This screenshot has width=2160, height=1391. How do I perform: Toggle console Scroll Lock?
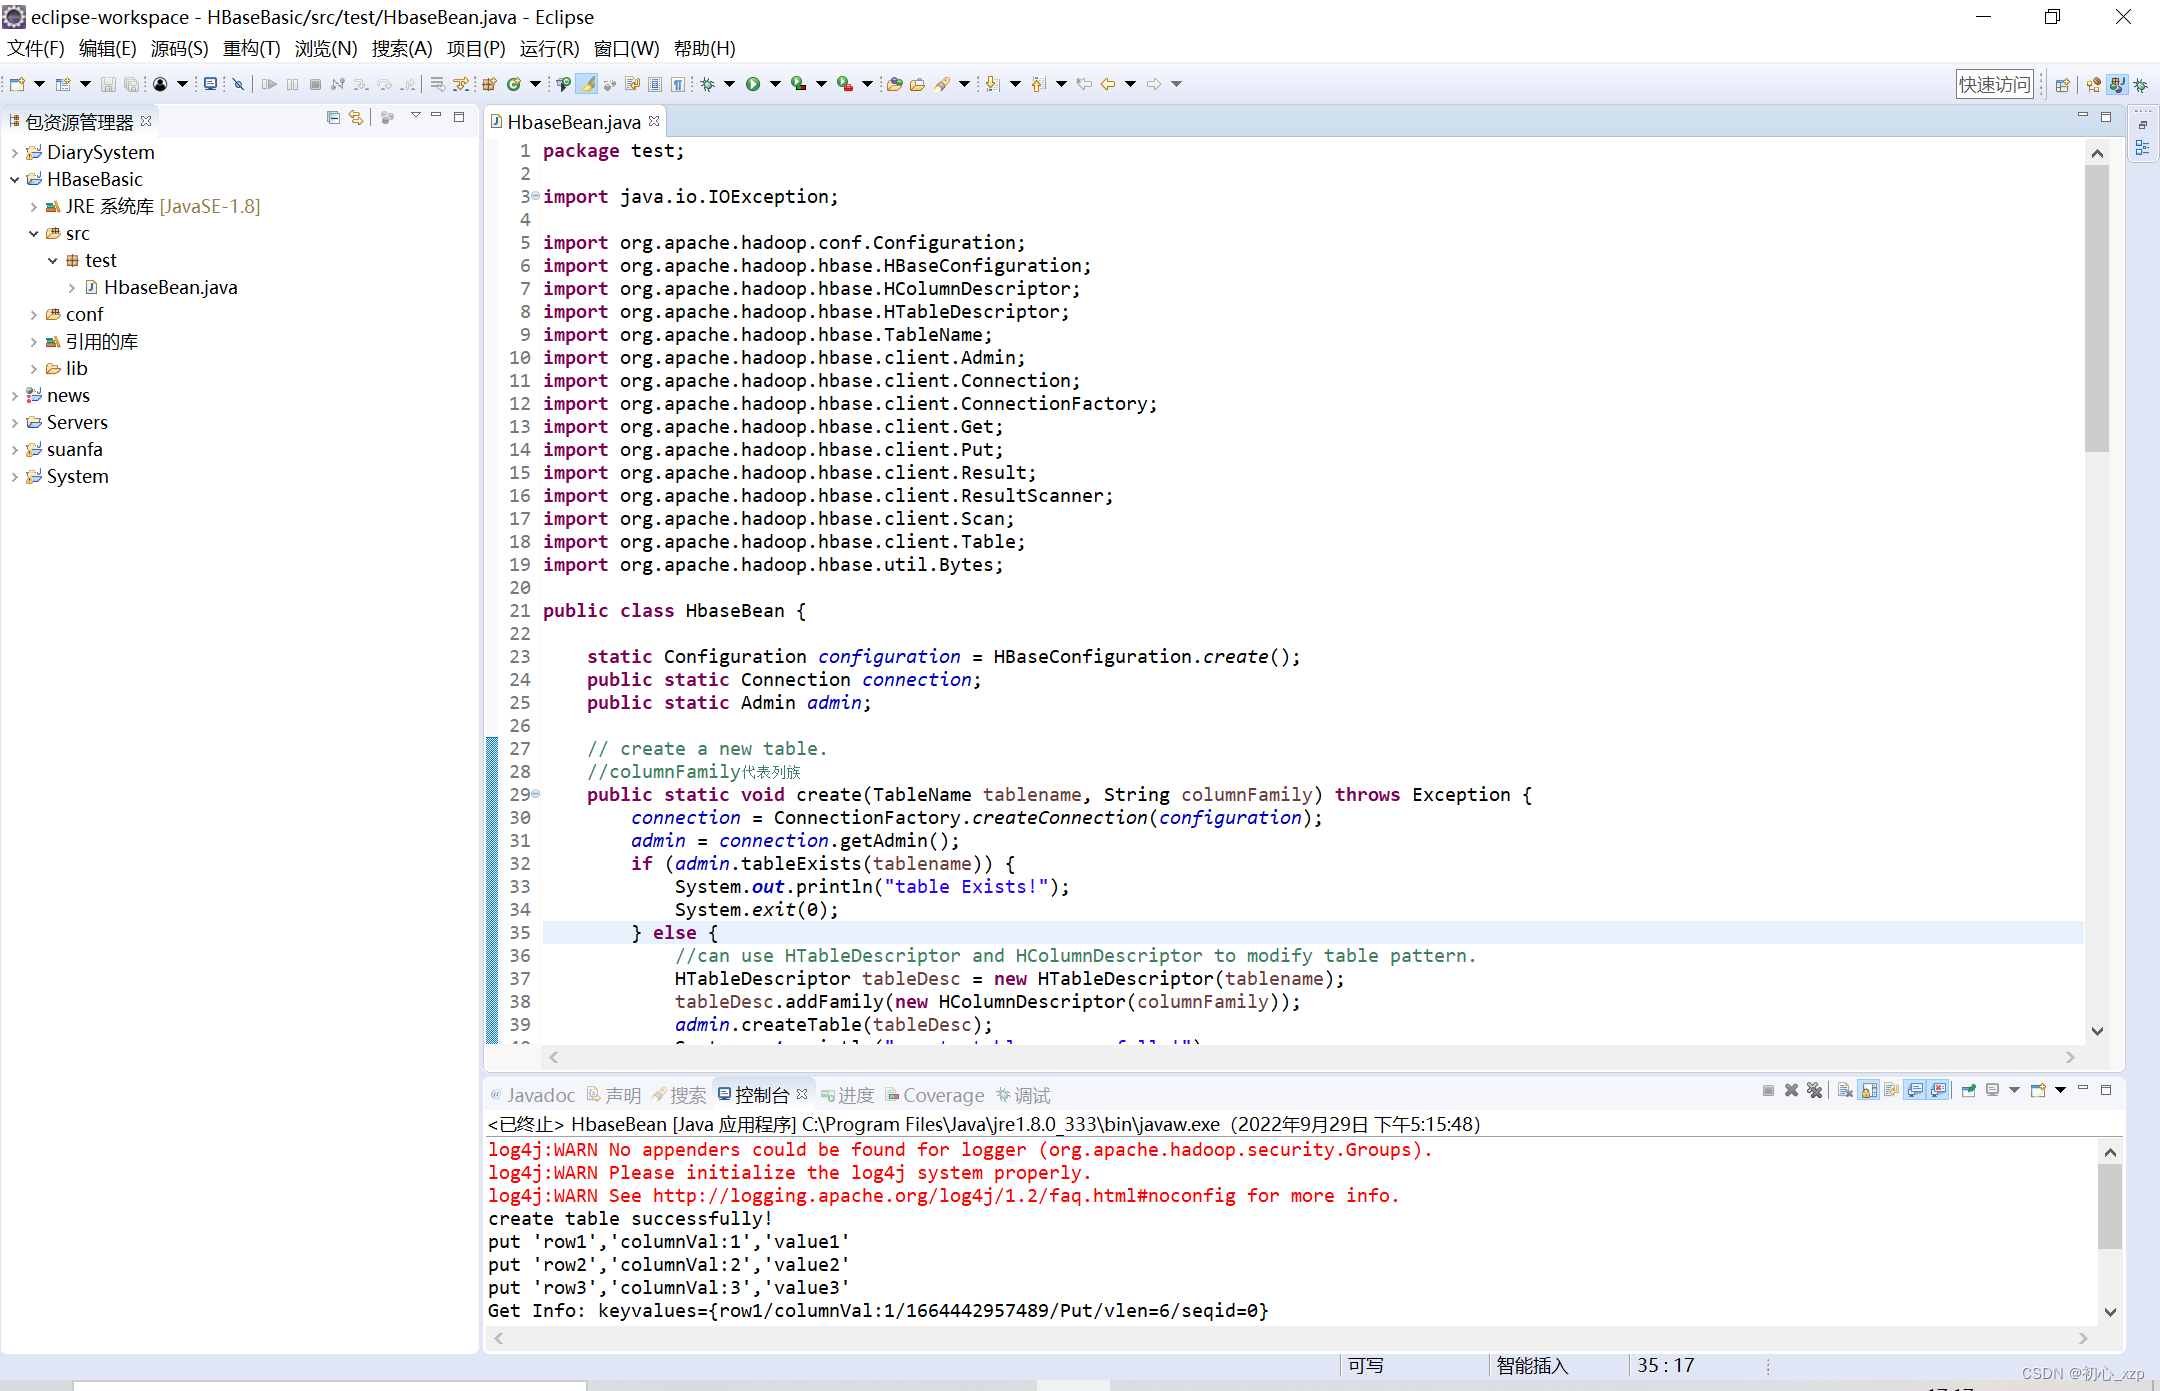tap(1868, 1090)
